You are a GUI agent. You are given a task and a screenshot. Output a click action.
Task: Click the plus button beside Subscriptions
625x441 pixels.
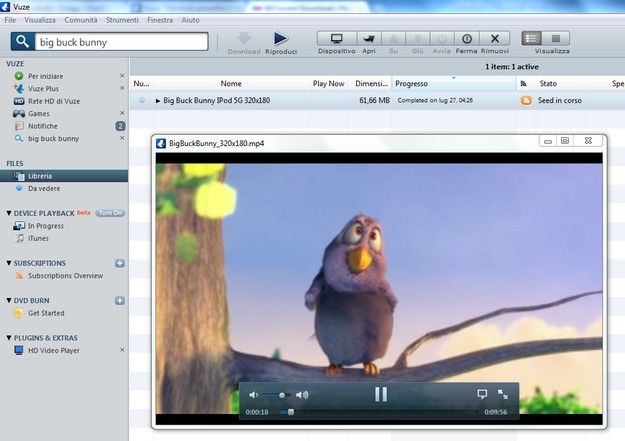tap(120, 263)
